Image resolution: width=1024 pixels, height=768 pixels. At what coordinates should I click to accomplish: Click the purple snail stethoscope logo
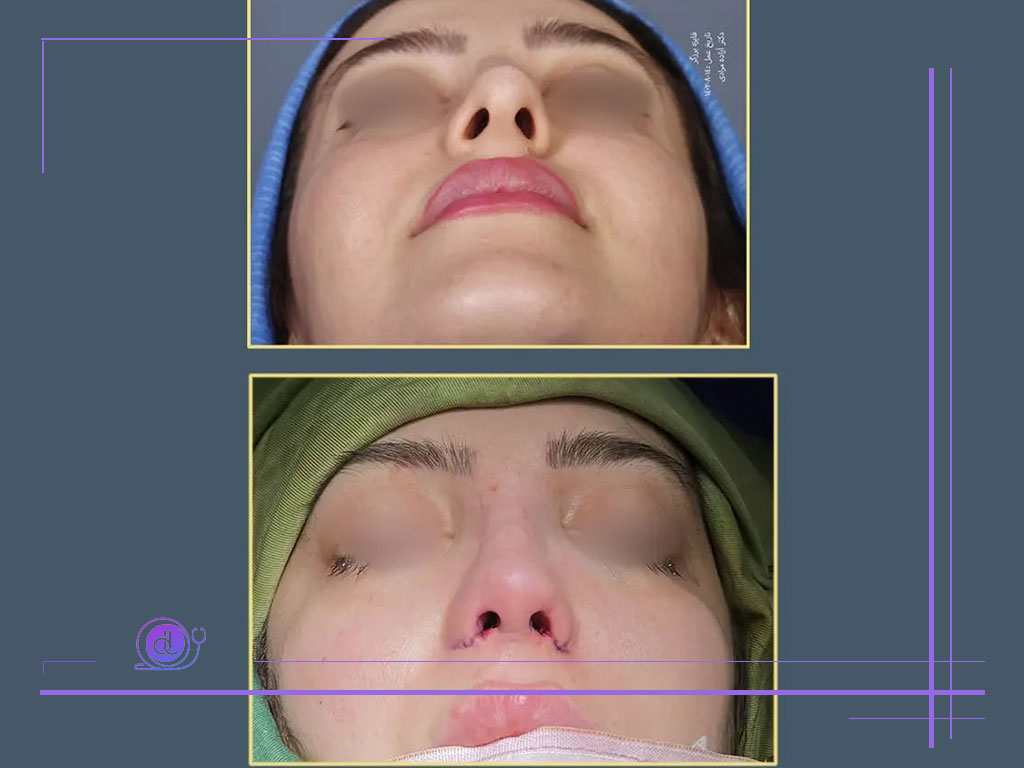(x=170, y=643)
